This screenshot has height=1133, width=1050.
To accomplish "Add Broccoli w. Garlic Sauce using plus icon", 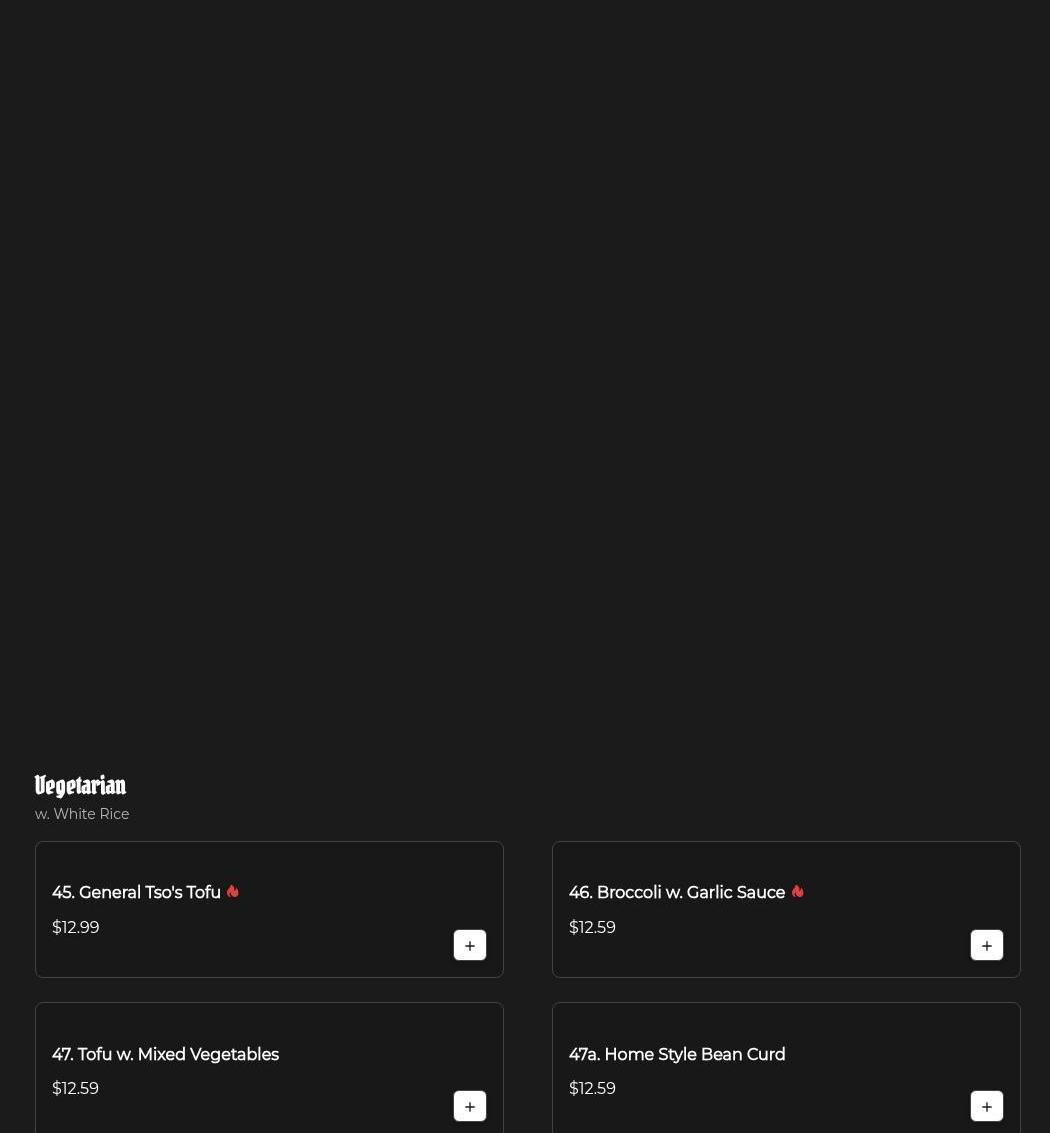I will click(986, 945).
